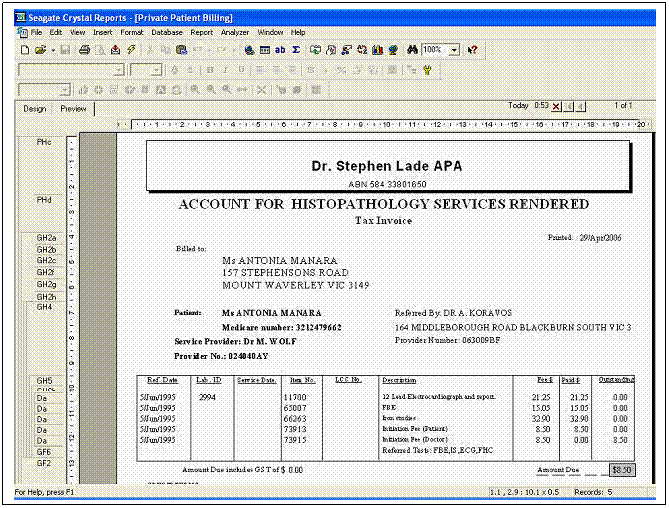The height and width of the screenshot is (508, 669).
Task: Go to previous page of preview
Action: point(580,107)
